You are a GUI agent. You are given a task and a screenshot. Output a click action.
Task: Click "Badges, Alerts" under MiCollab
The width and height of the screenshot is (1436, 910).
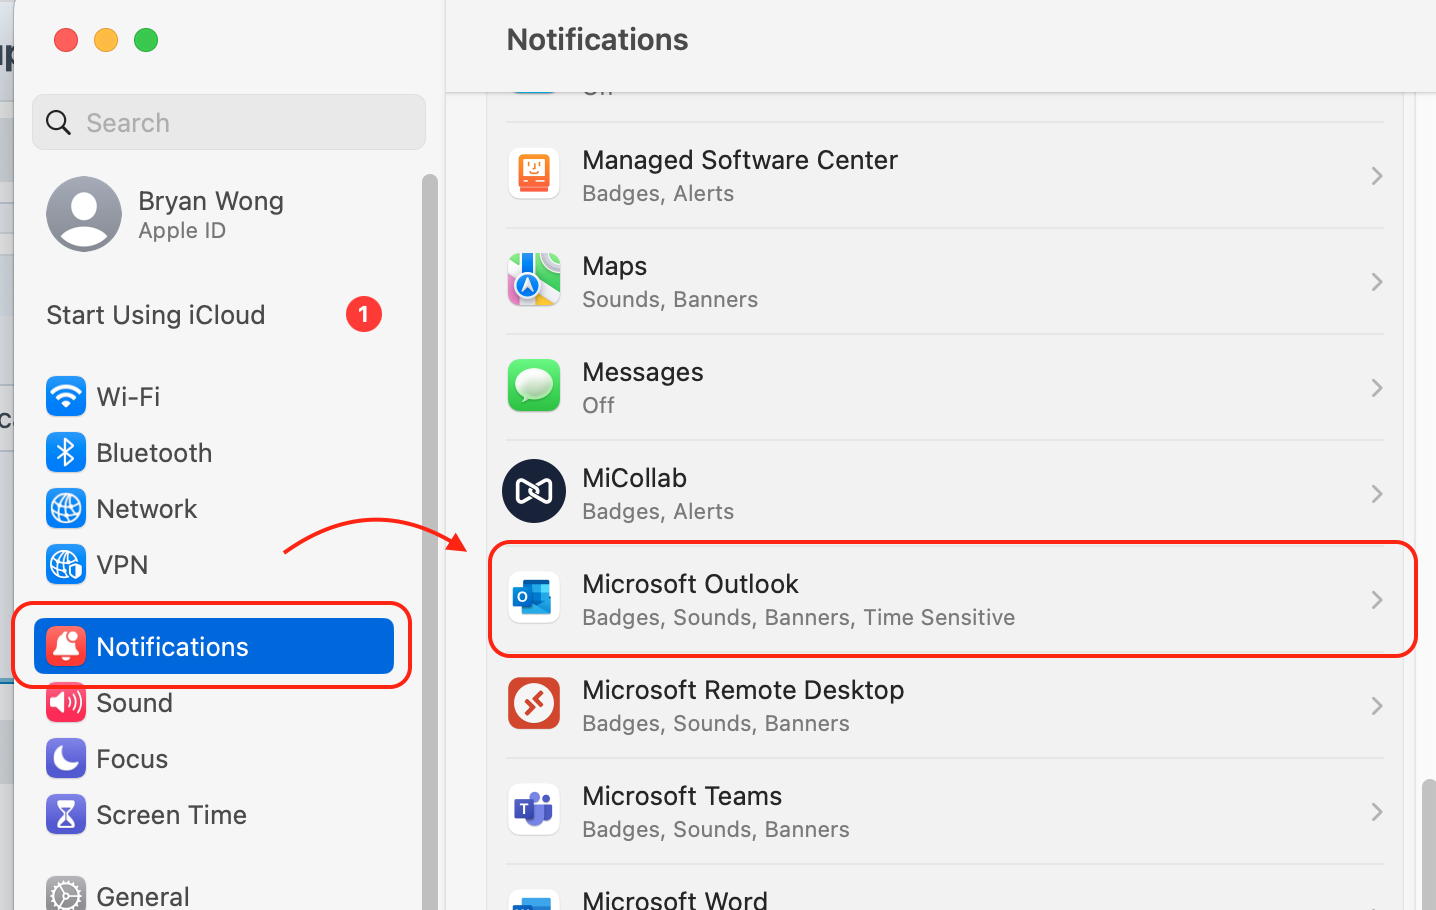658,512
